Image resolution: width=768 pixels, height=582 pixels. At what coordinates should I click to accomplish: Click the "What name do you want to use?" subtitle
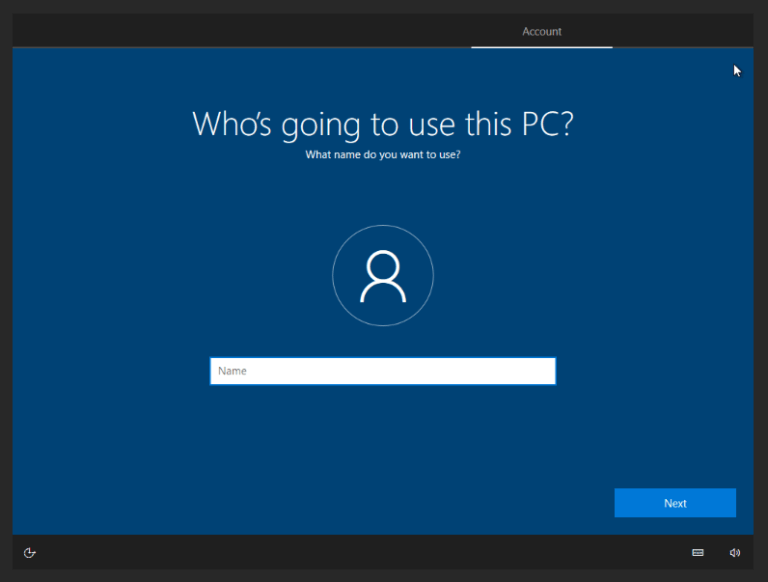click(383, 155)
